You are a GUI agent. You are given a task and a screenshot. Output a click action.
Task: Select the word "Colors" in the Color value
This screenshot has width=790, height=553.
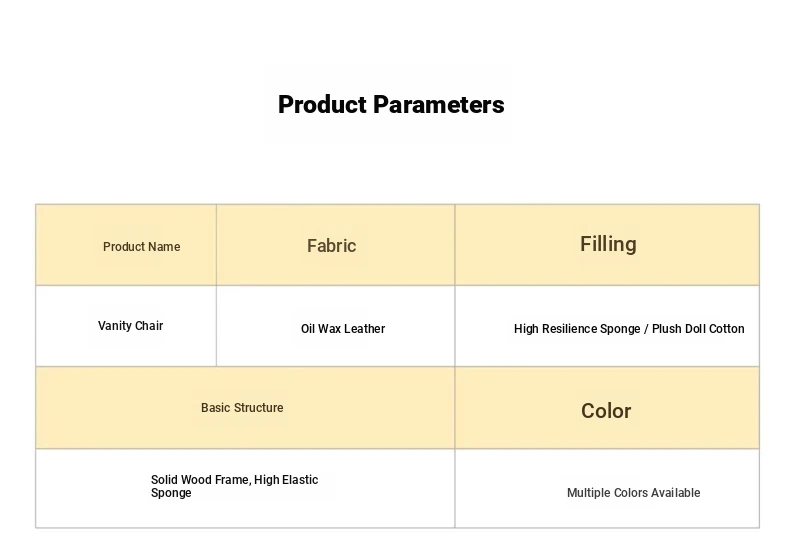[x=633, y=493]
